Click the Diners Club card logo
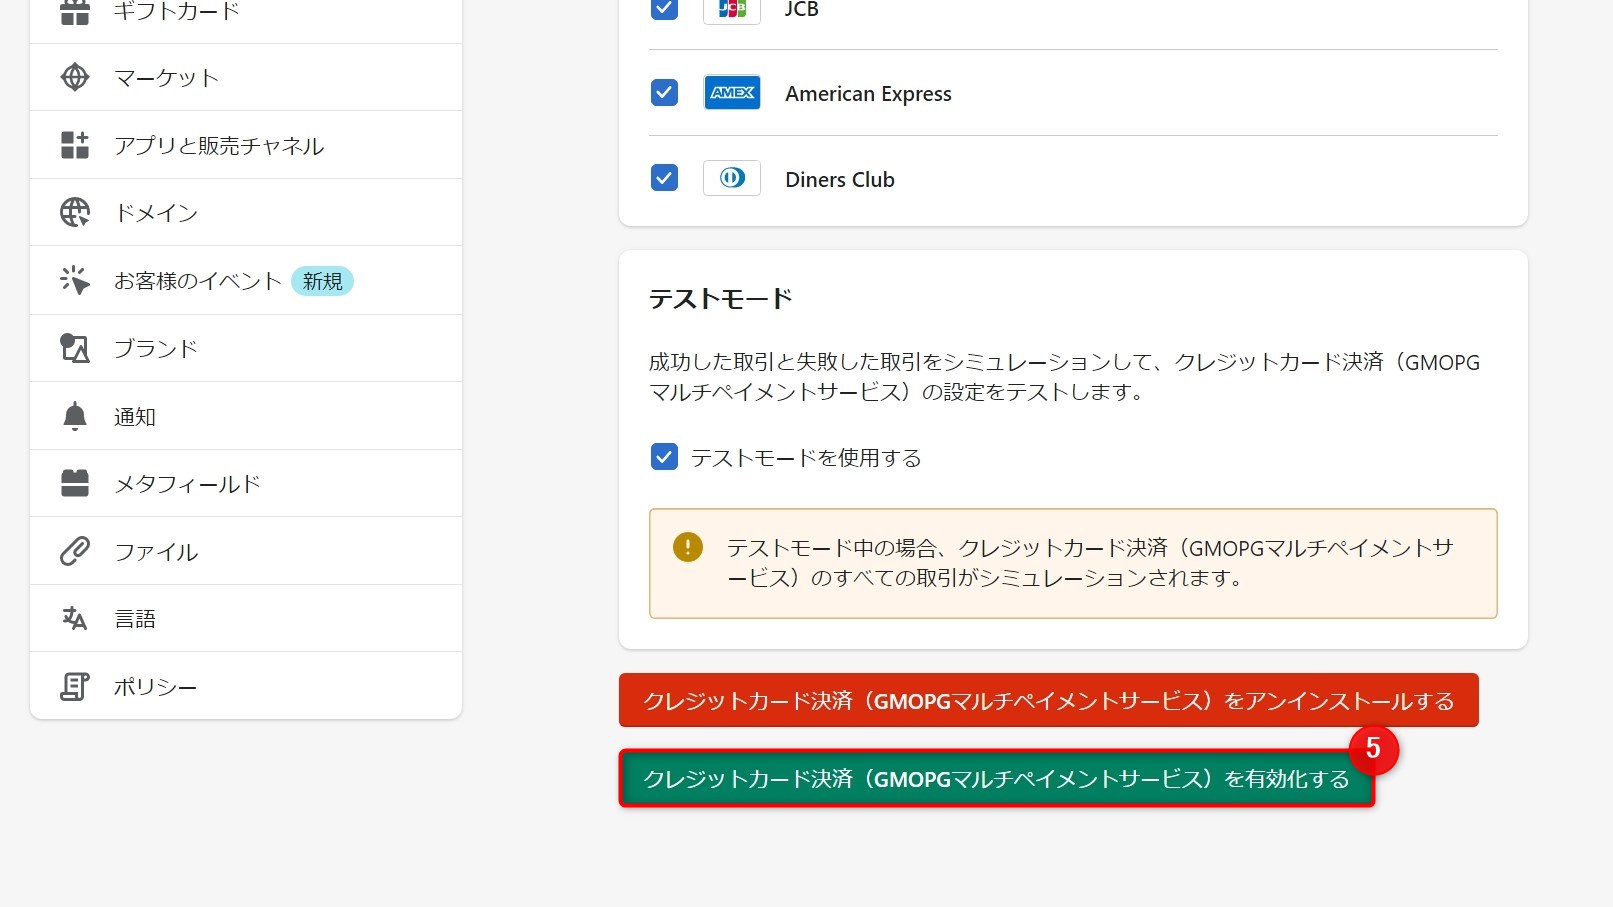This screenshot has height=907, width=1613. point(731,178)
